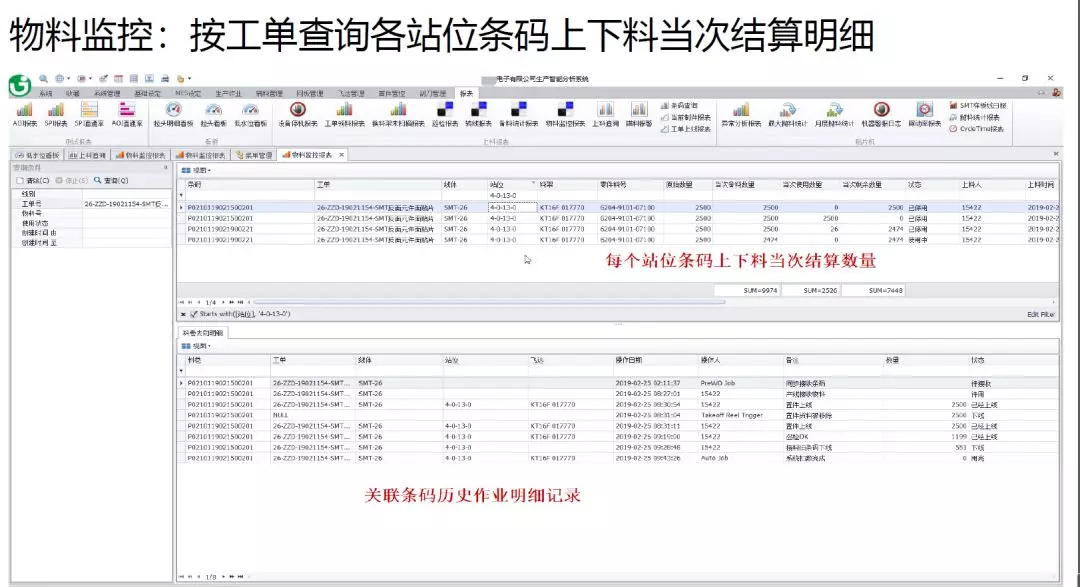Open the AOI报表 report icon
Viewport: 1080px width, 587px height.
tap(24, 113)
